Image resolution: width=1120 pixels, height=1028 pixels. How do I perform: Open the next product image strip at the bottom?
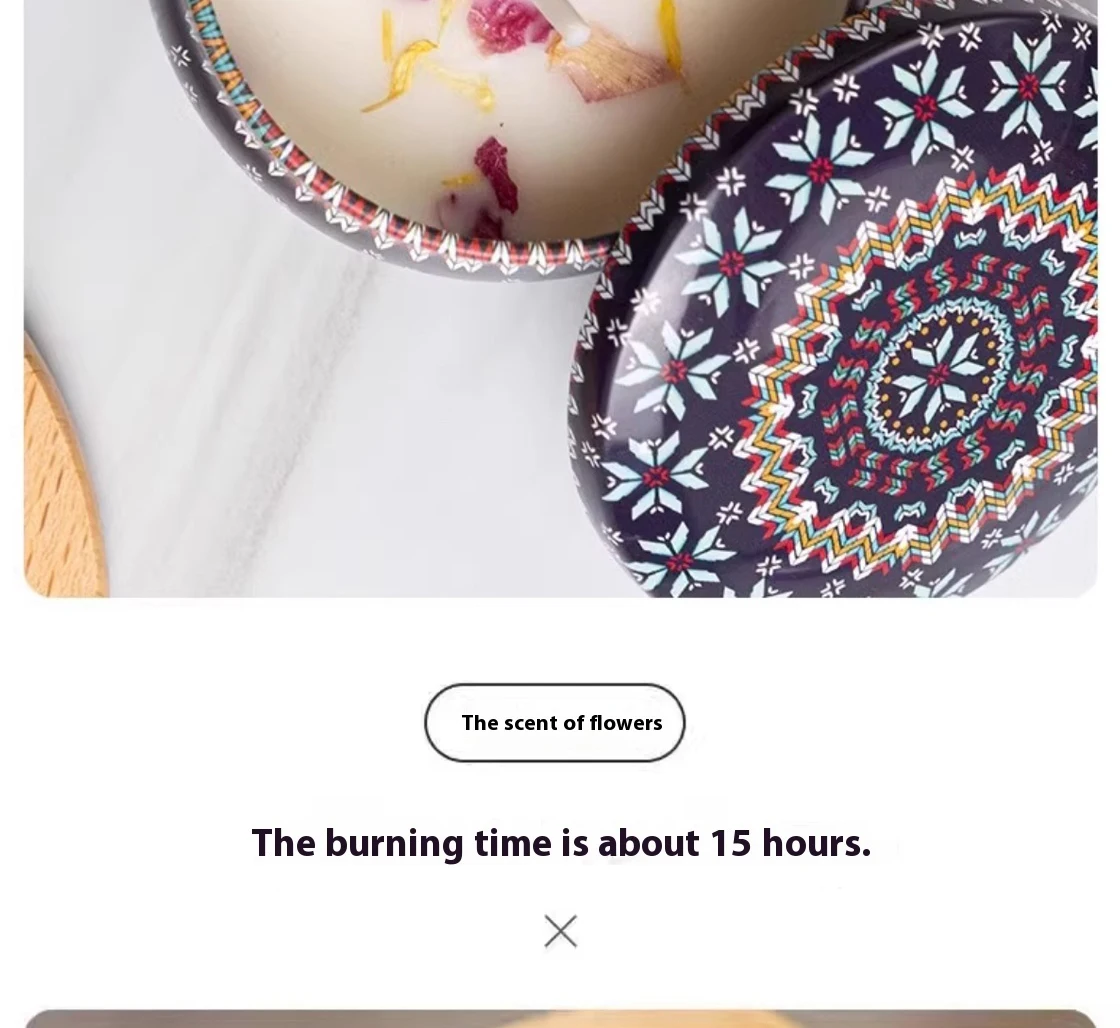tap(561, 1019)
